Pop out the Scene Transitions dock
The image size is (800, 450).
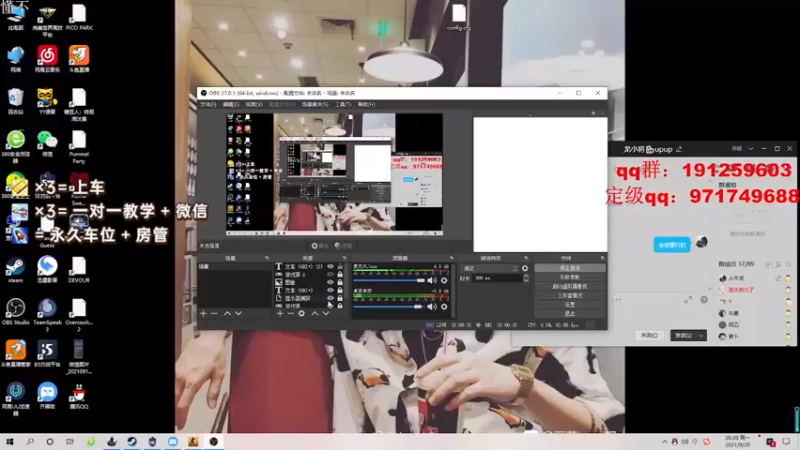(526, 258)
